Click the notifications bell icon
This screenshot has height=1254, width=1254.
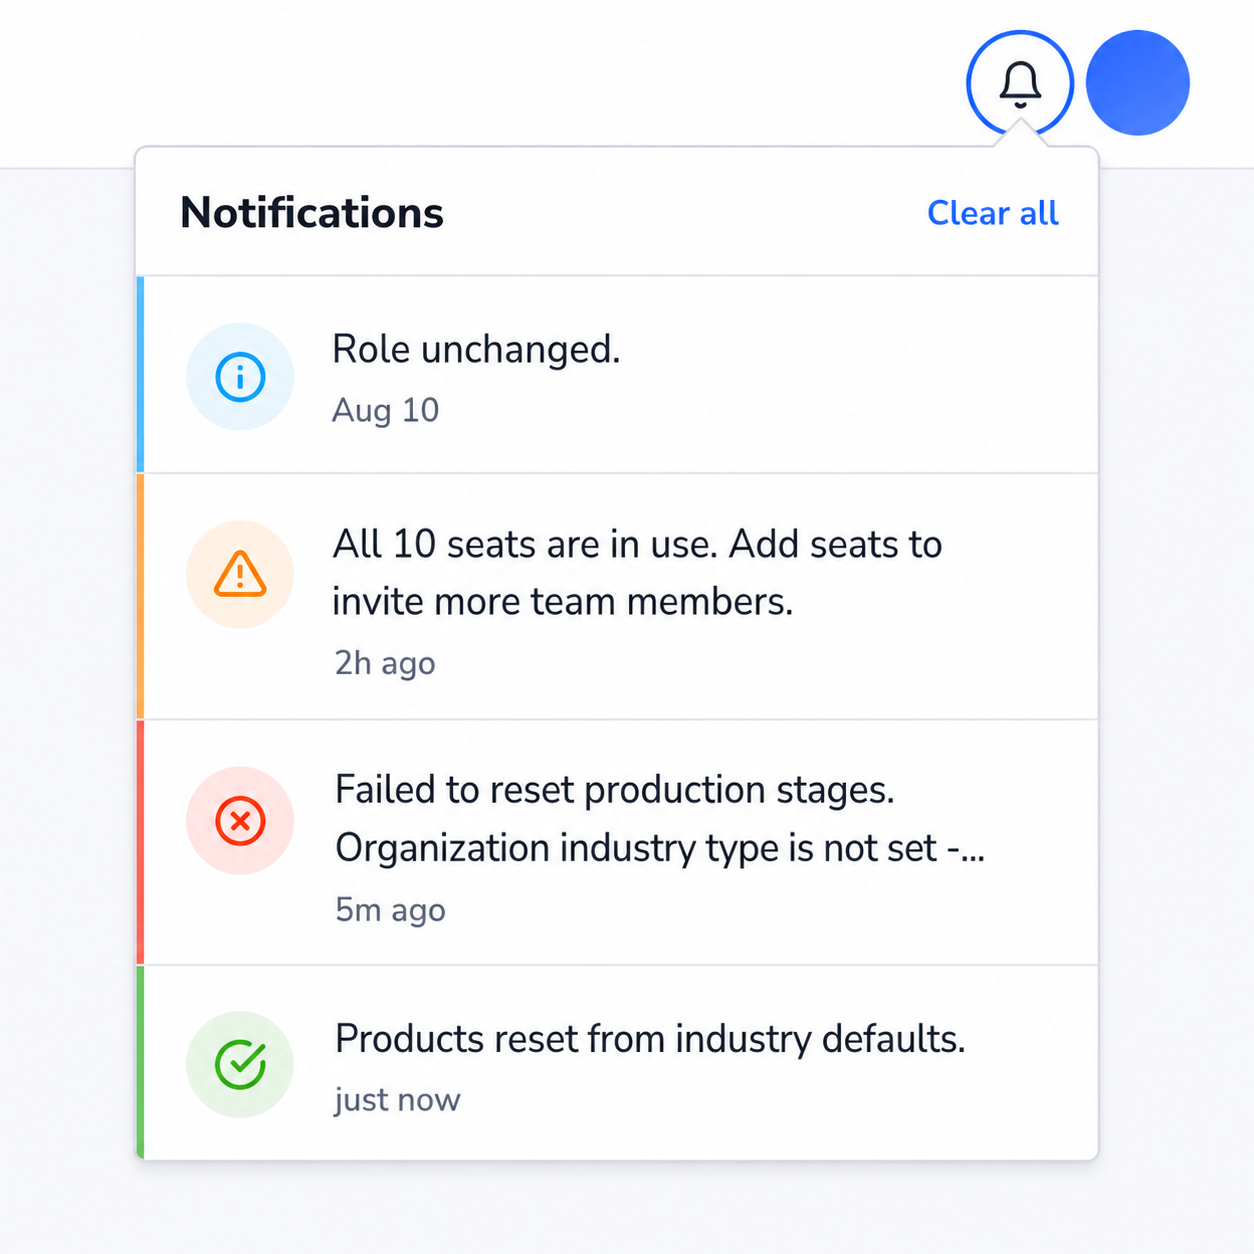tap(1020, 84)
